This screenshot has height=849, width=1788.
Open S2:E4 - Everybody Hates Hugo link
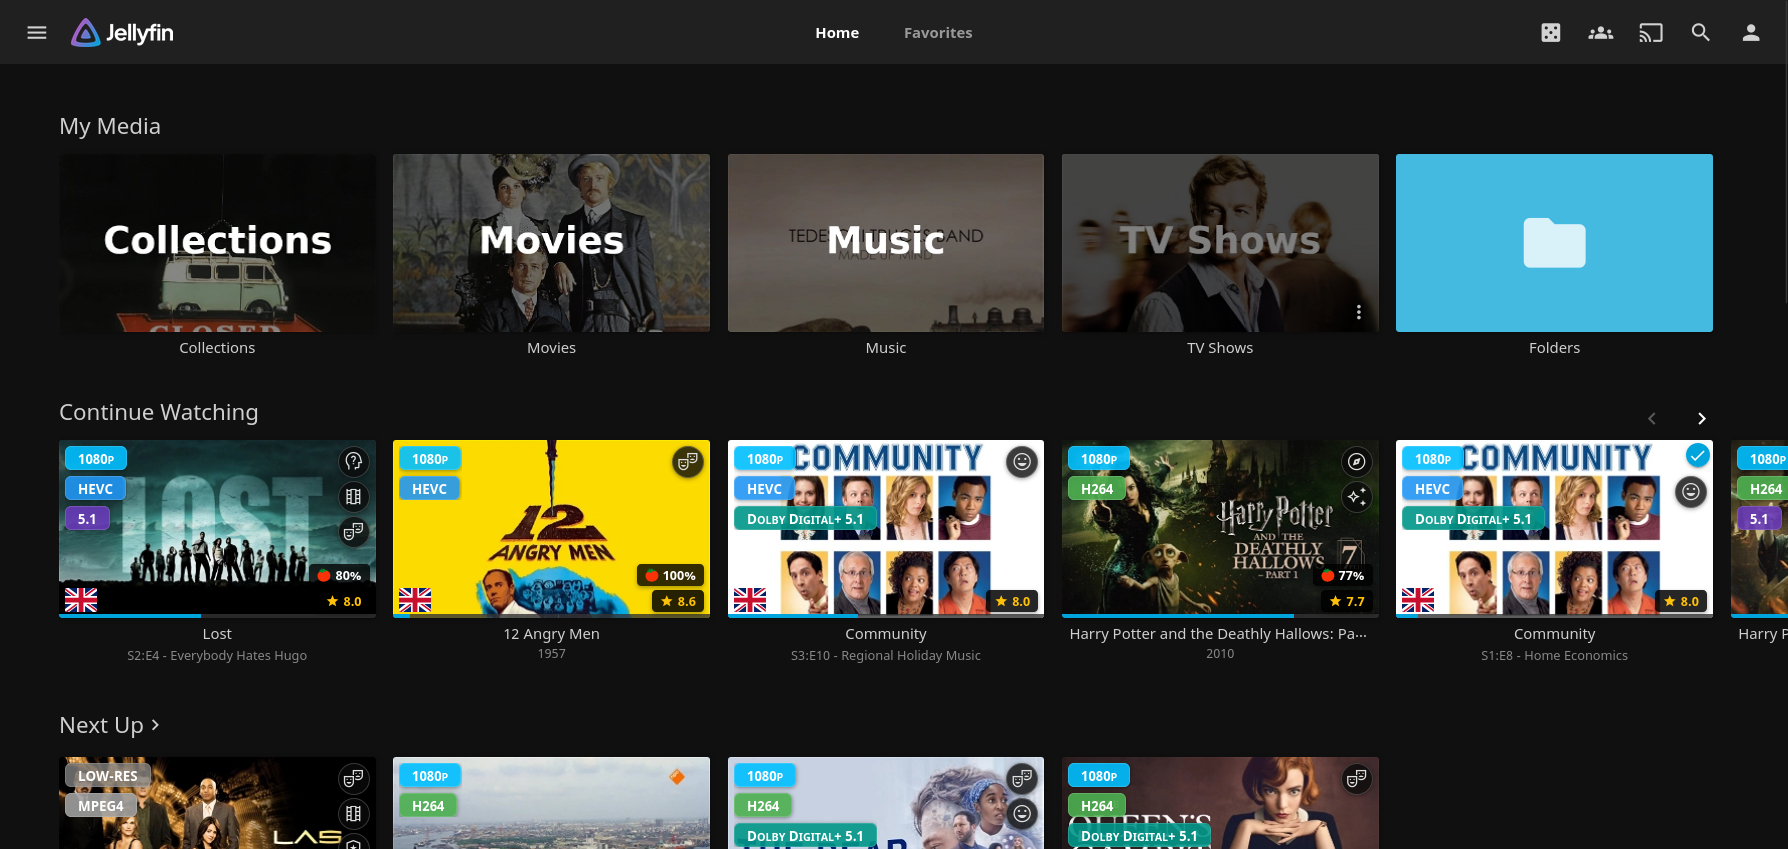[x=217, y=656]
